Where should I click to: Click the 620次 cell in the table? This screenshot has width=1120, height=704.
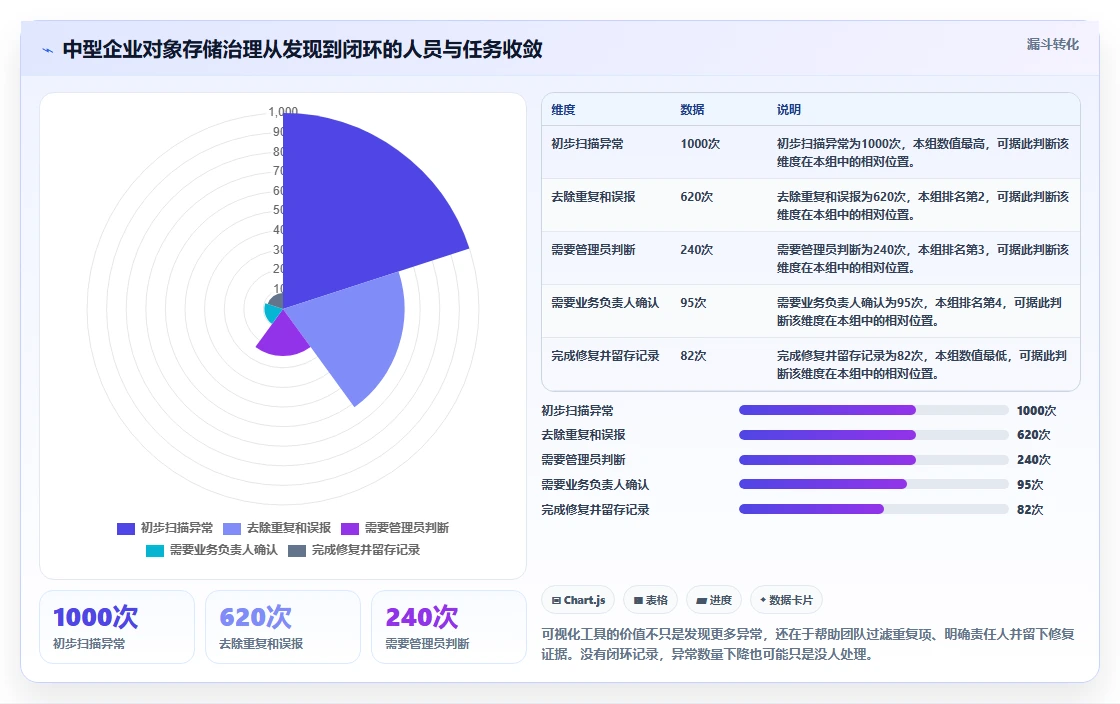pyautogui.click(x=696, y=197)
